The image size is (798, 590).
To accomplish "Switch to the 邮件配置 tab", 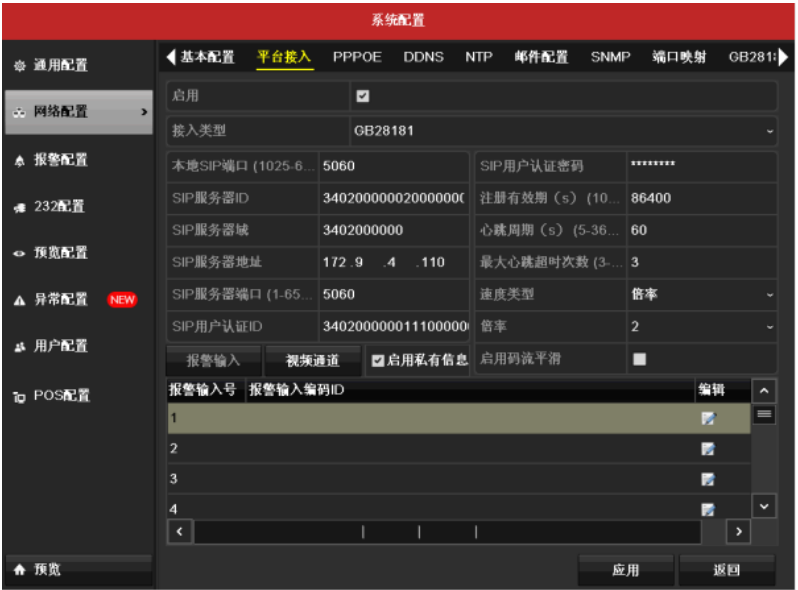I will (541, 57).
